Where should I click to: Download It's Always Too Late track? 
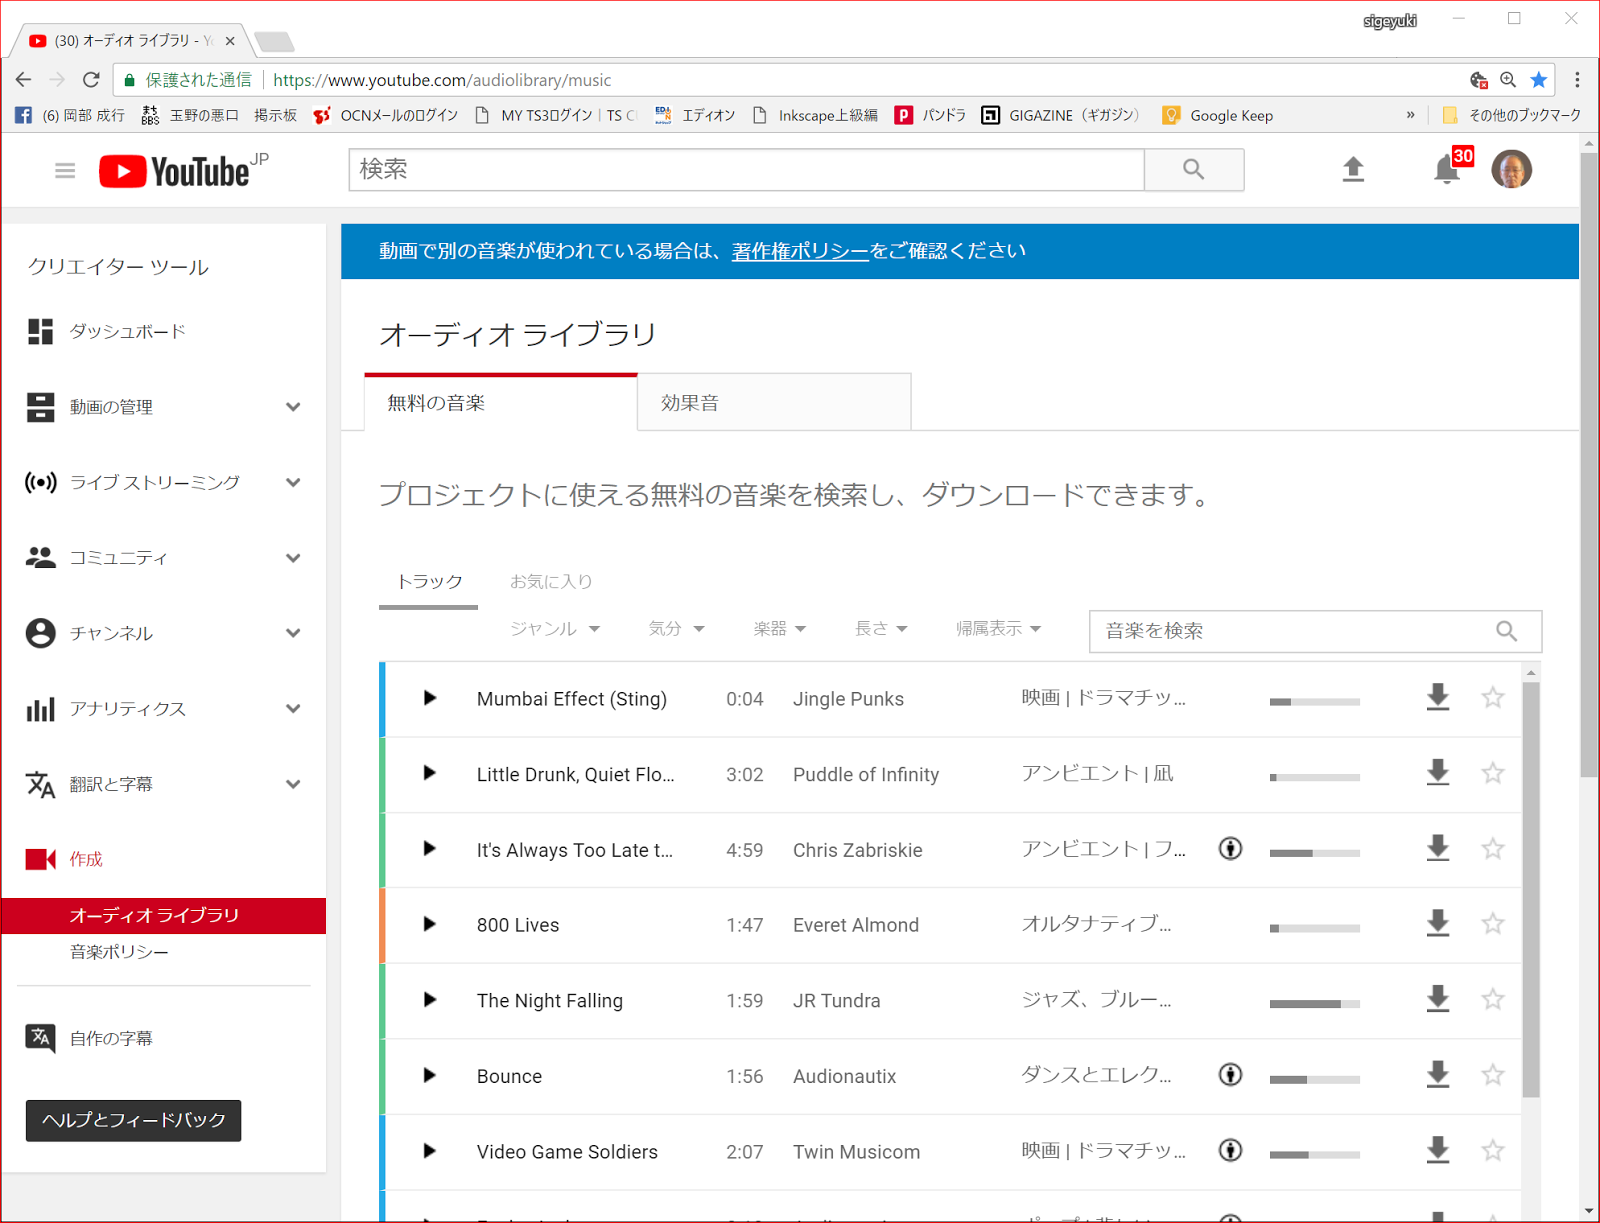click(1438, 849)
